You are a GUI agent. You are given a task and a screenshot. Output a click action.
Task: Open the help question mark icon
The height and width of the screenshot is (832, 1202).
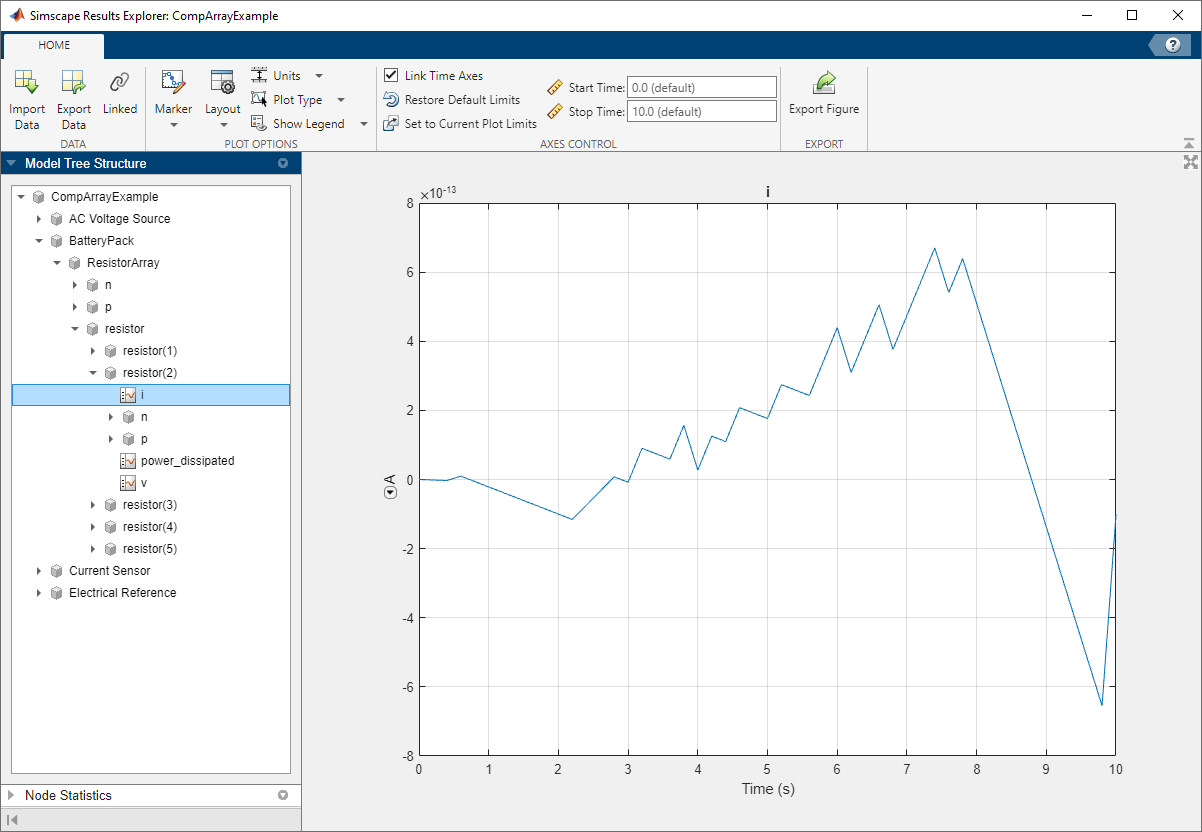click(1173, 45)
